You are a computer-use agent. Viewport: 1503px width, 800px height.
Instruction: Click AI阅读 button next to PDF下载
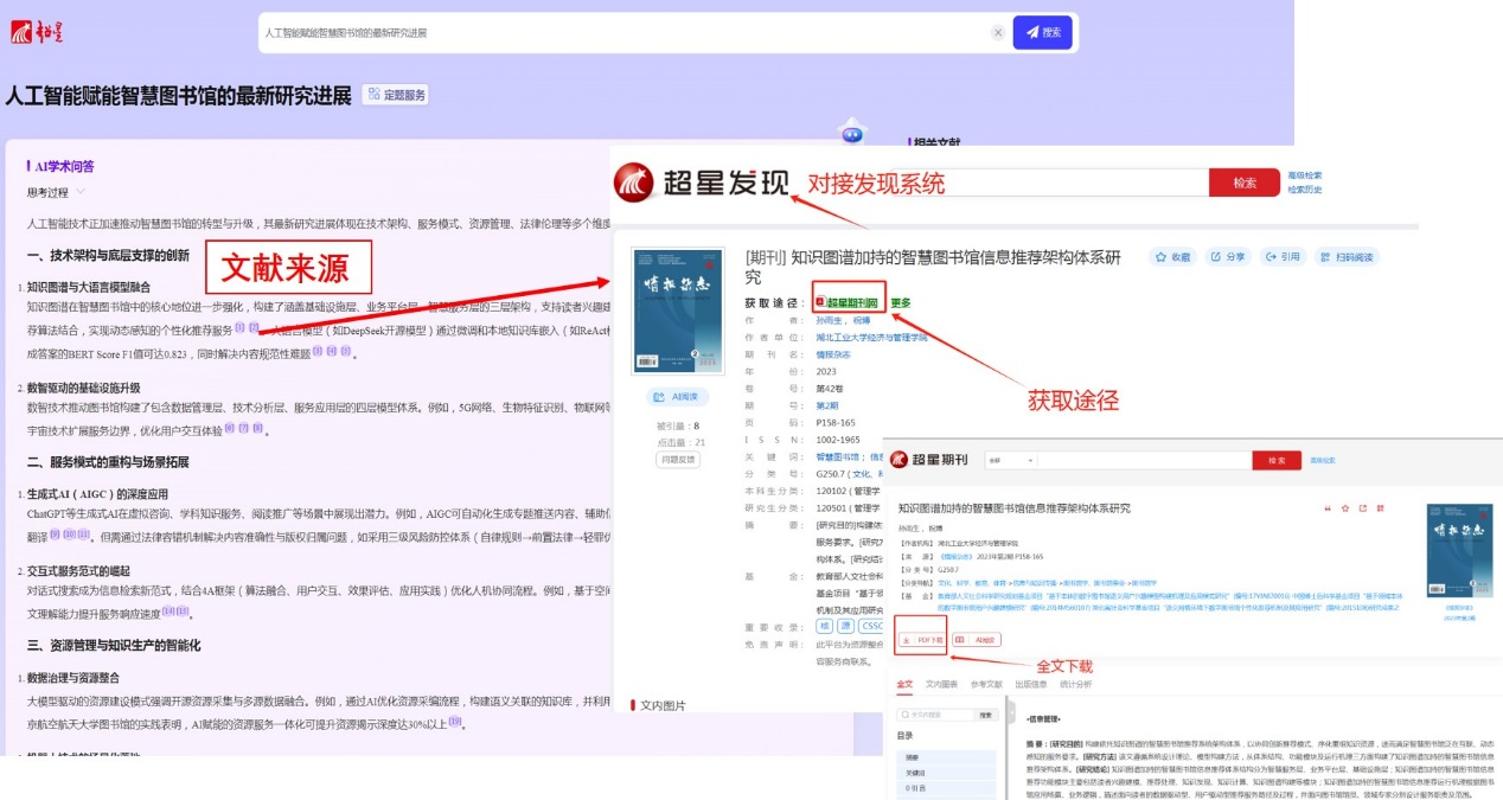976,640
